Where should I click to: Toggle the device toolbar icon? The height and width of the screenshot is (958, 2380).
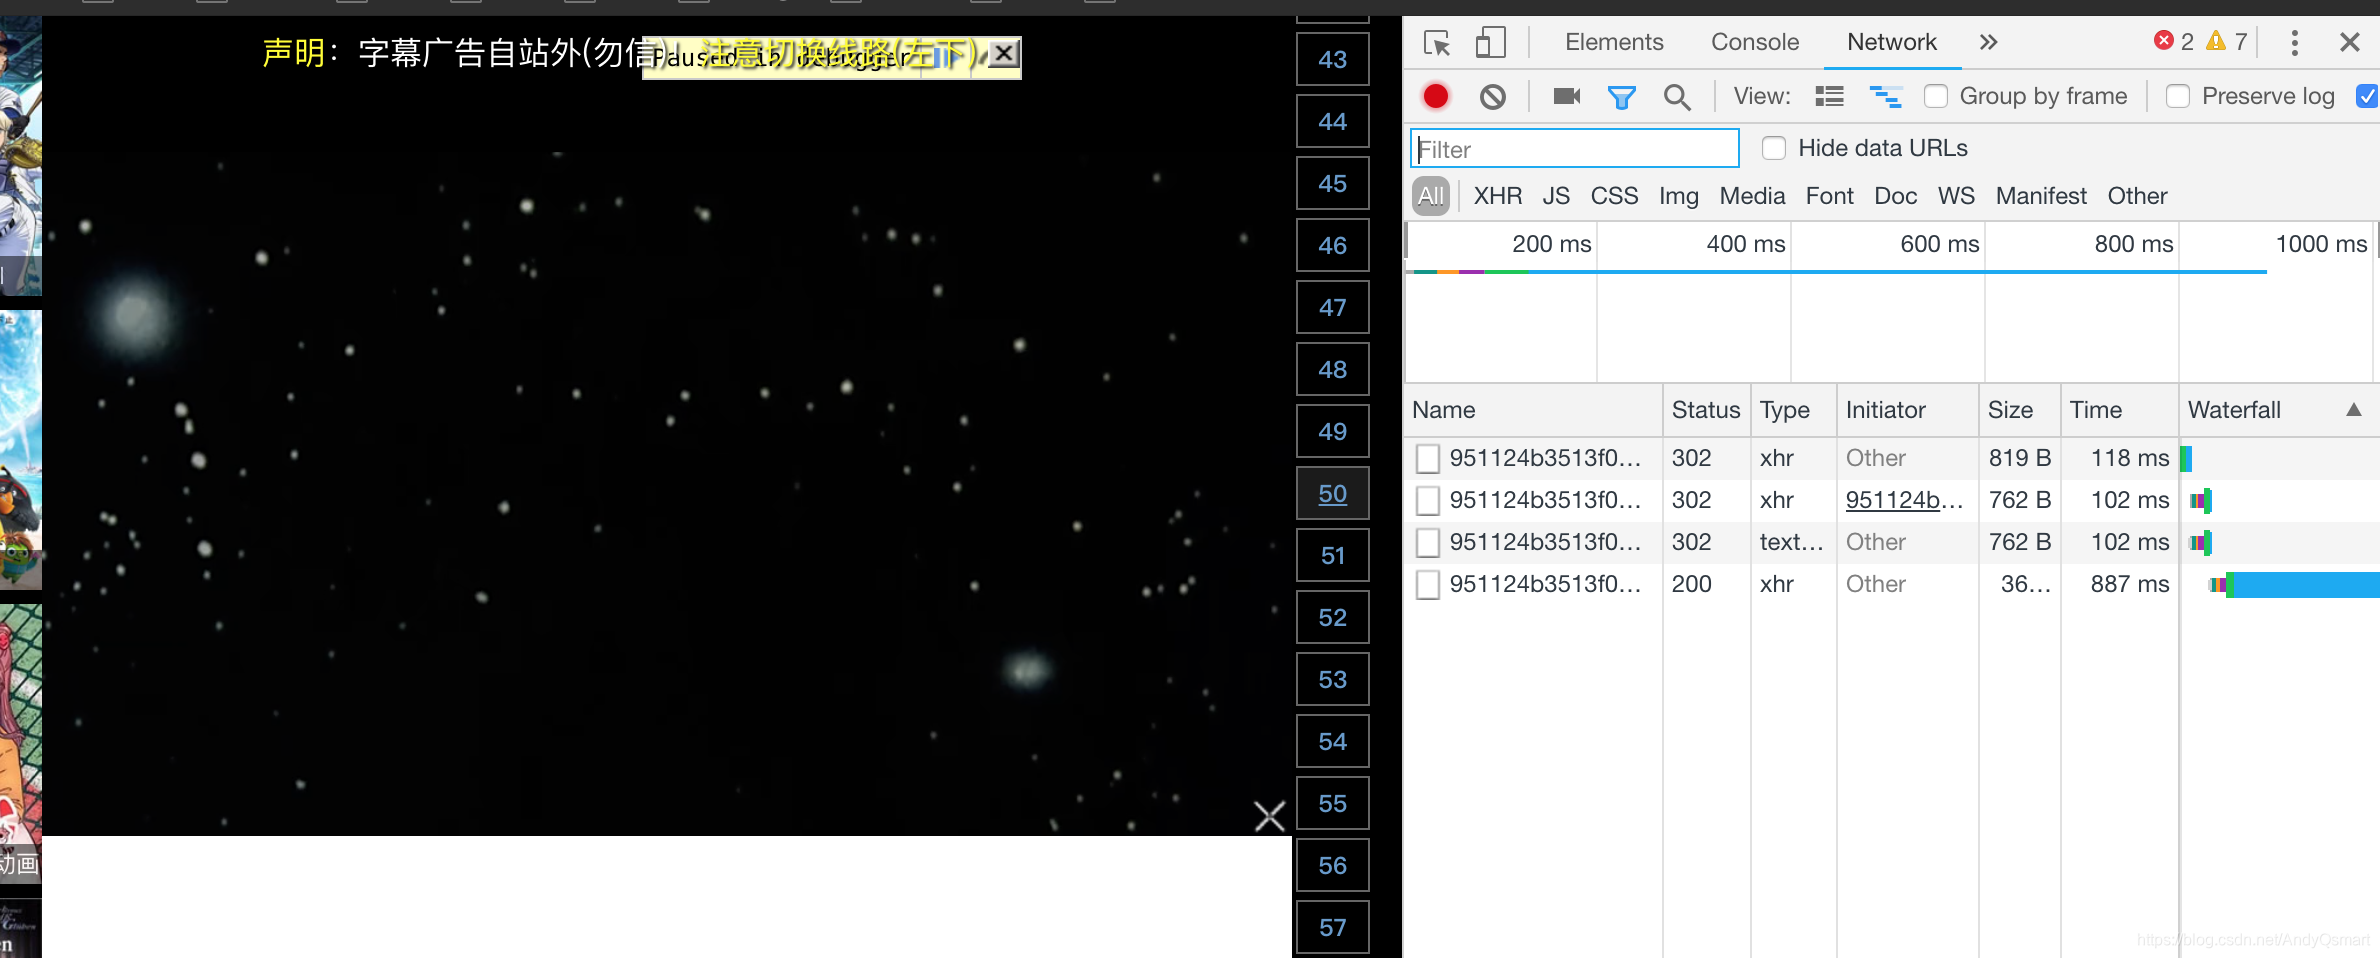tap(1490, 42)
